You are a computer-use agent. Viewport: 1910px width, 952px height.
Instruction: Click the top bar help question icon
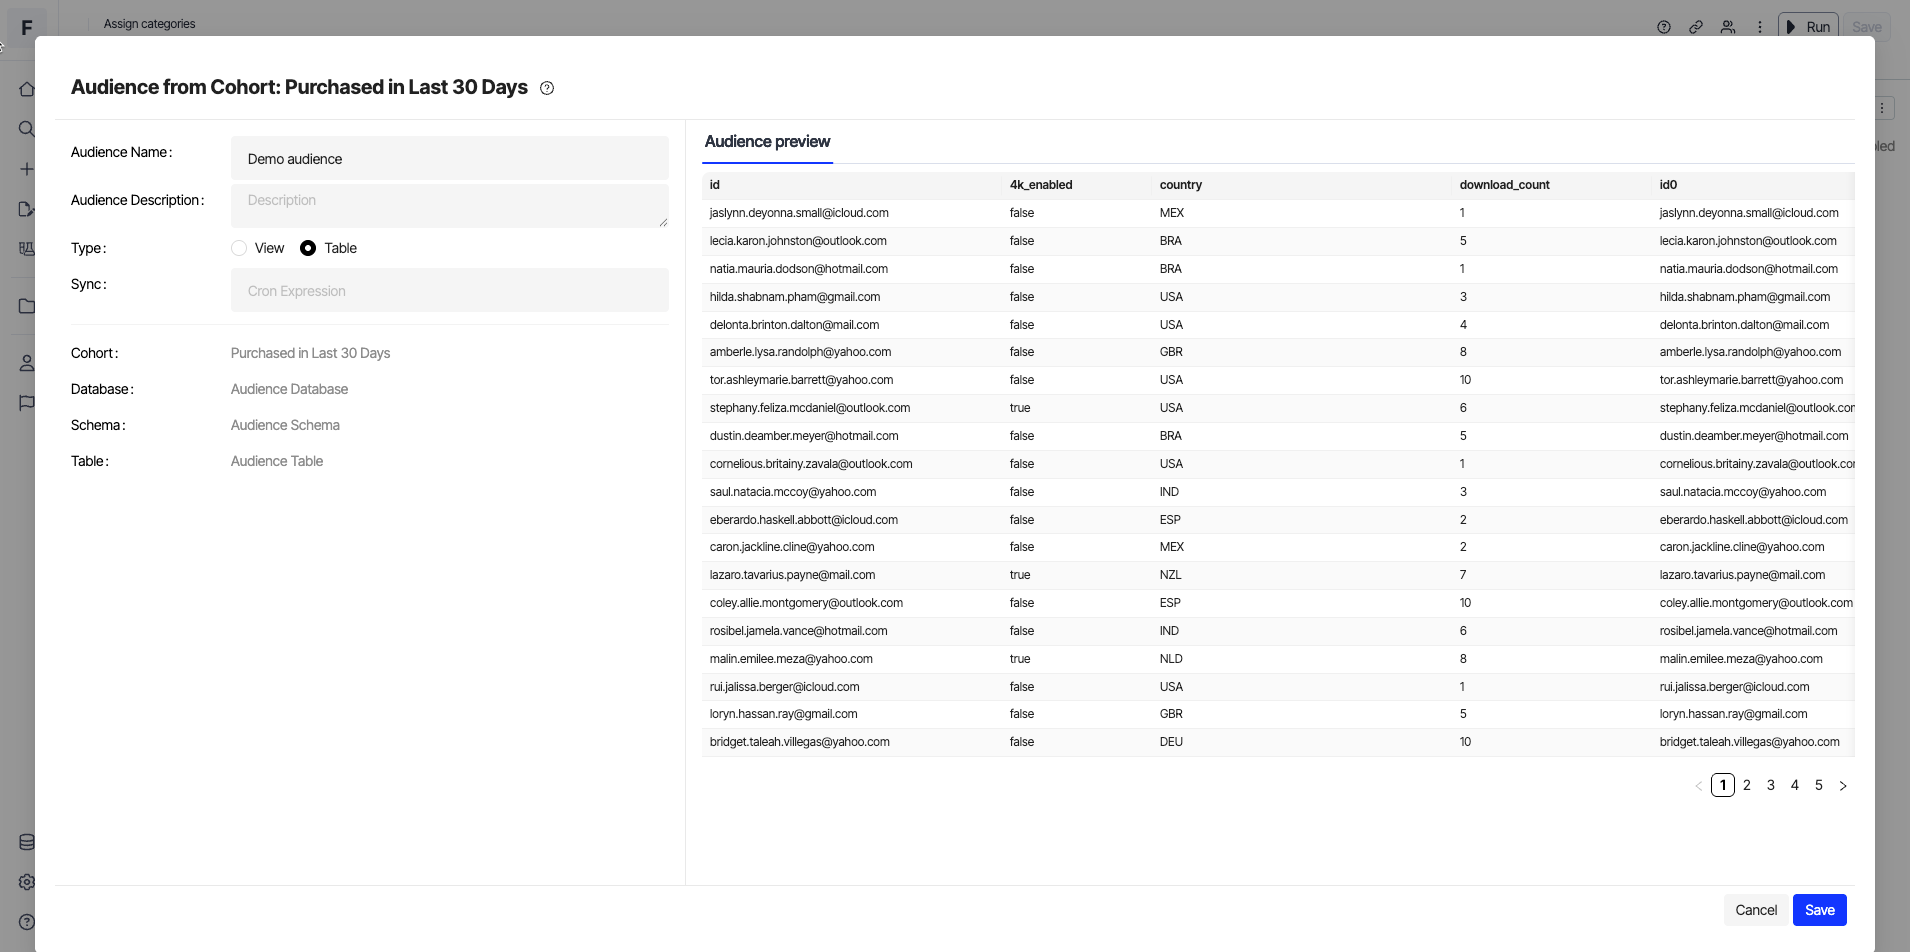[x=1664, y=27]
